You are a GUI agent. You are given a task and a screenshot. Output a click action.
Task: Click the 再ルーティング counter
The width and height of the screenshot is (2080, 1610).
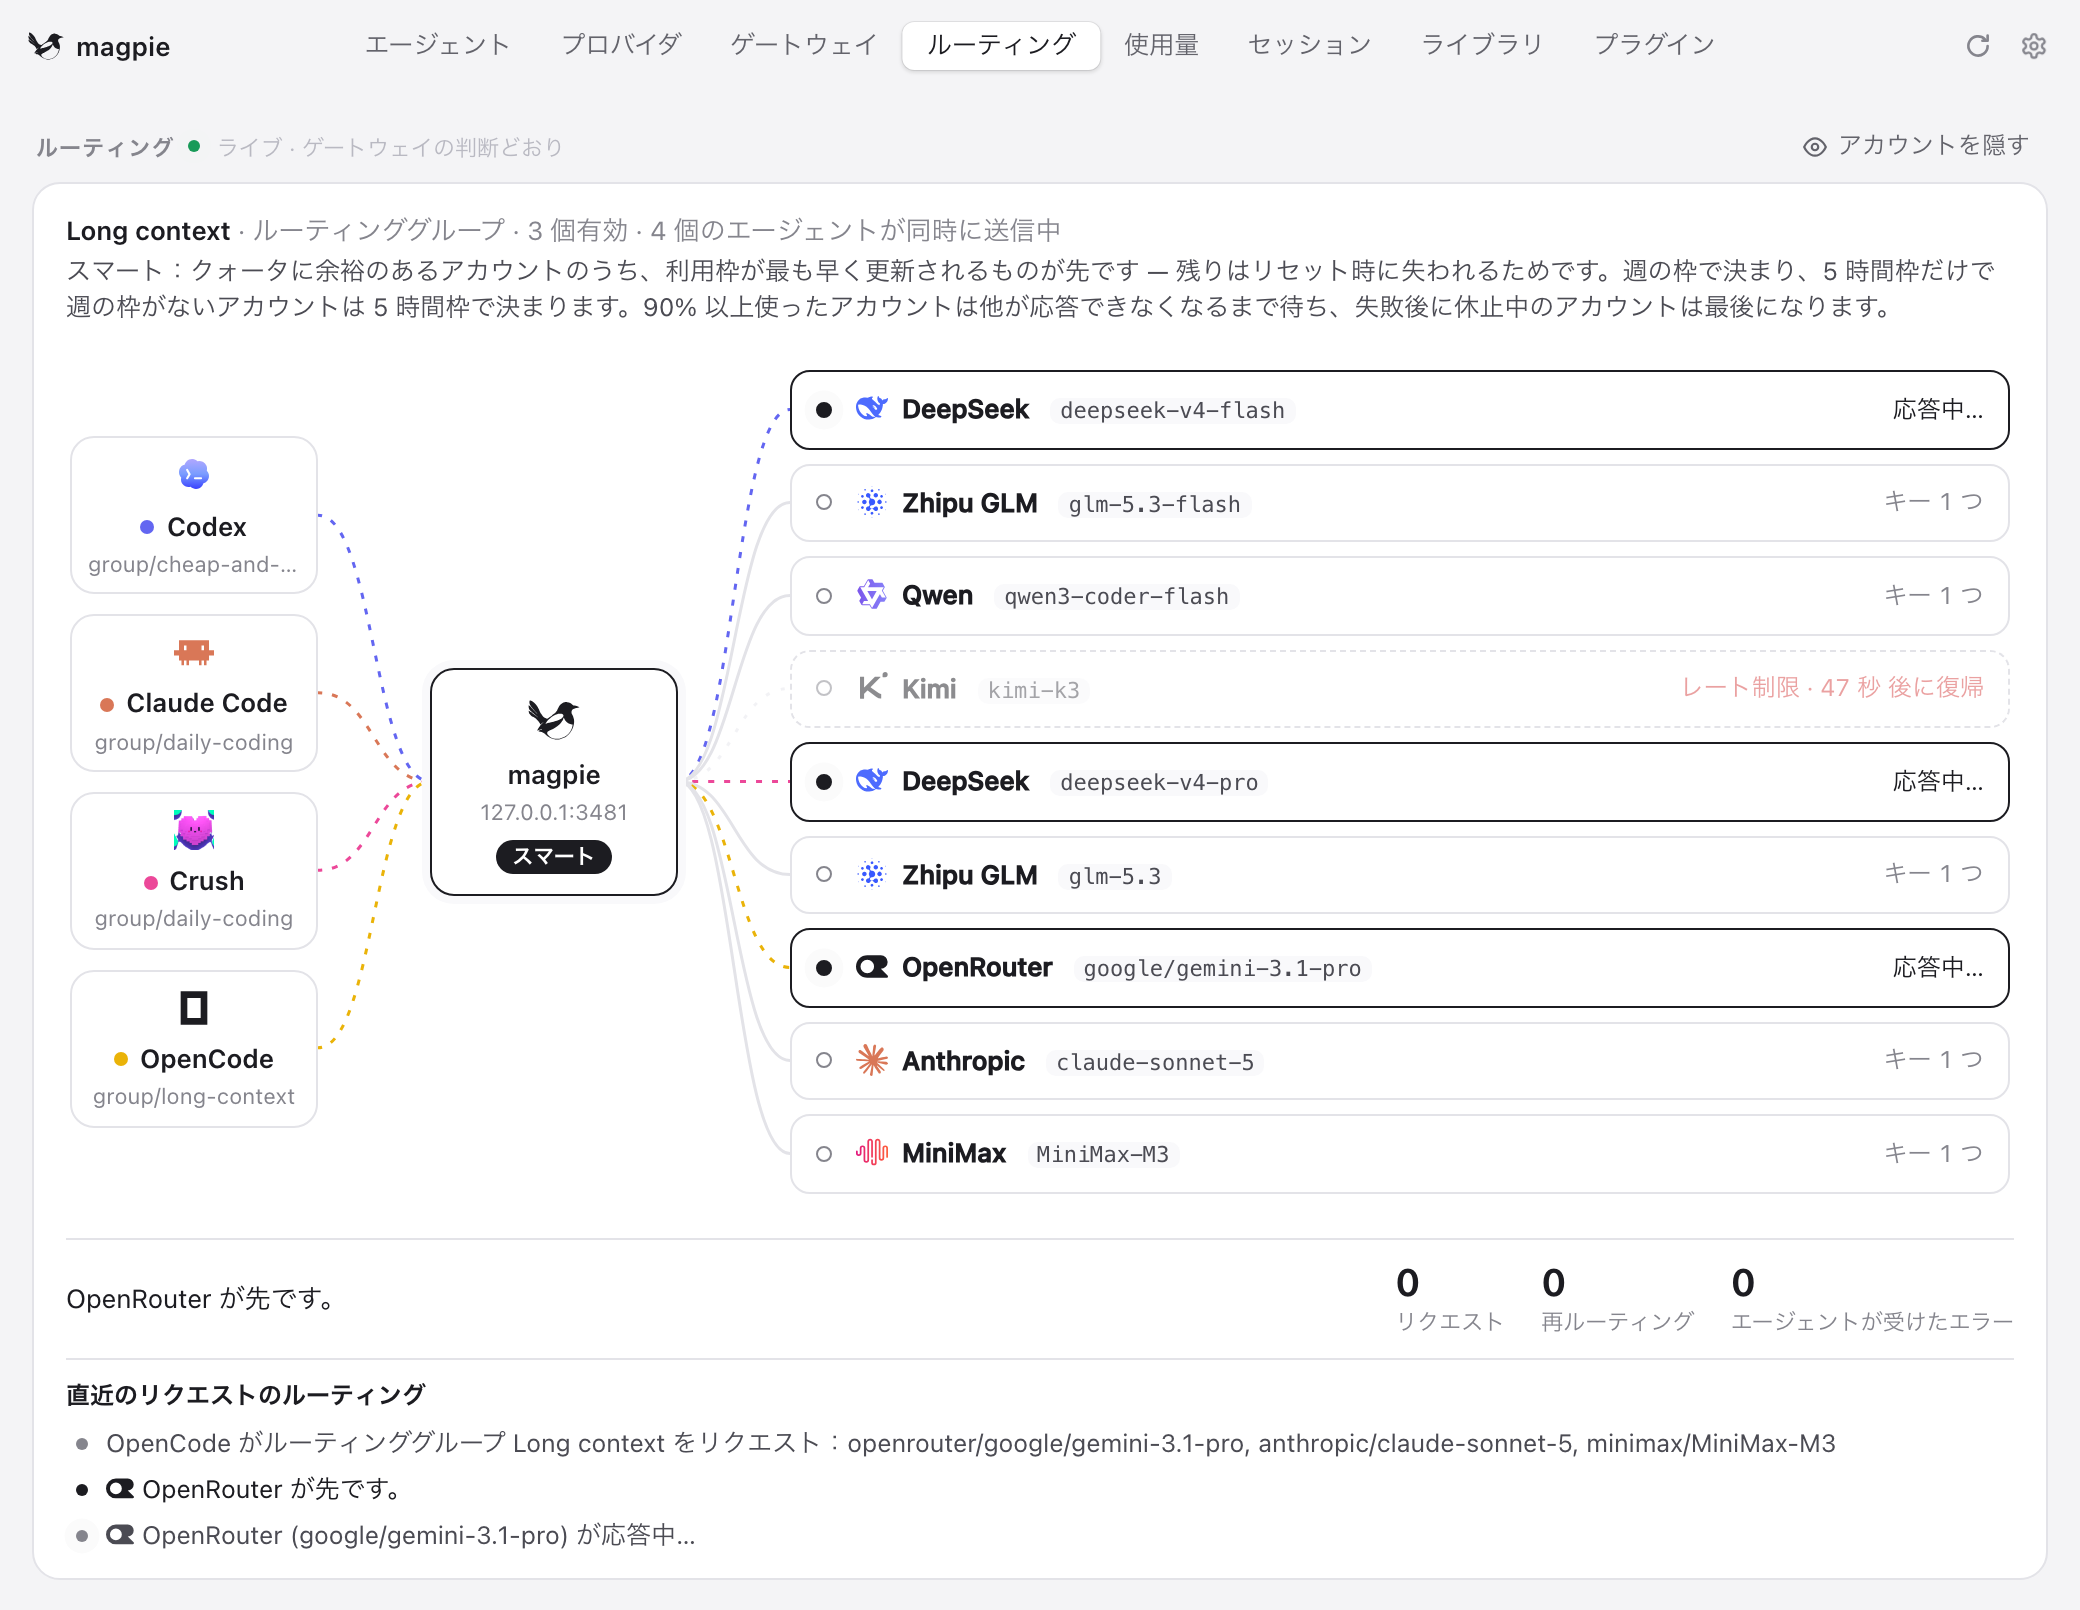click(1617, 1300)
